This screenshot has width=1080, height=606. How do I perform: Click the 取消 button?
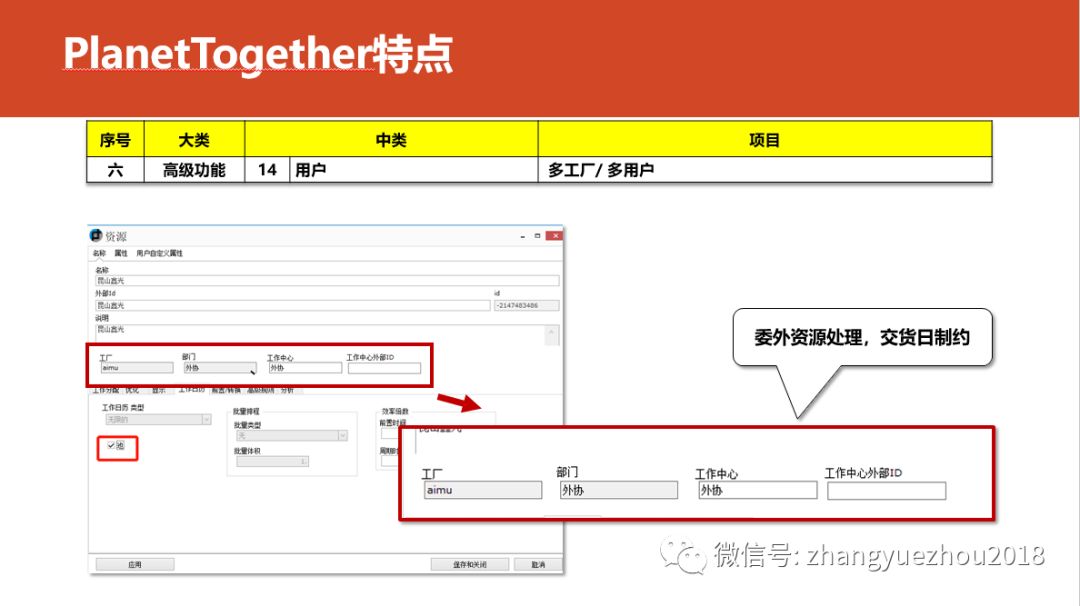click(x=538, y=564)
